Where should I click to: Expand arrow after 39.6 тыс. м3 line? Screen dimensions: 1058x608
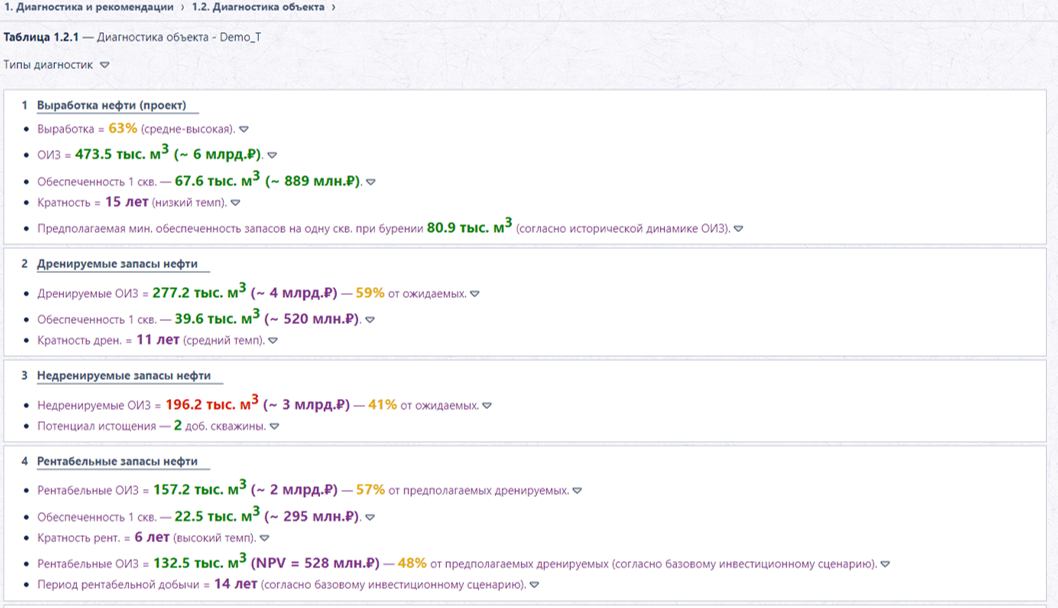pos(370,320)
